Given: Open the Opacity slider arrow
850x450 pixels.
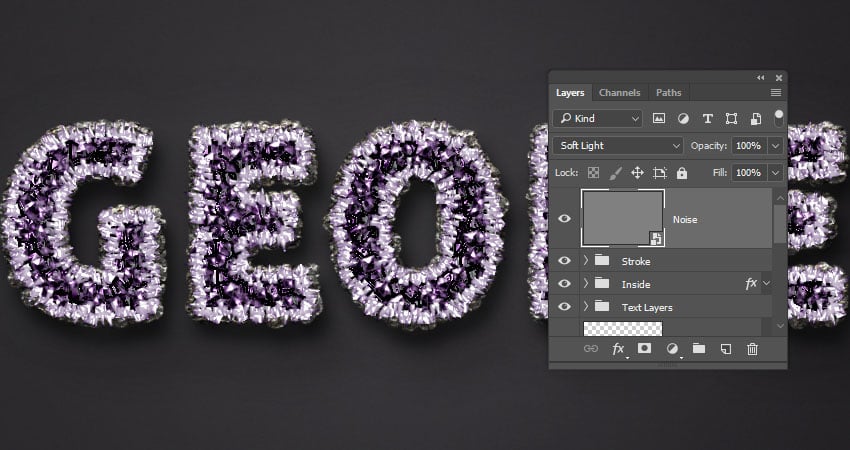Looking at the screenshot, I should (x=776, y=146).
